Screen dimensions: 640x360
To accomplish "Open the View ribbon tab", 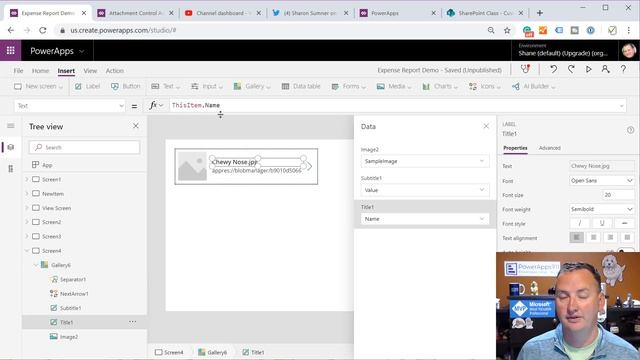I will point(90,71).
